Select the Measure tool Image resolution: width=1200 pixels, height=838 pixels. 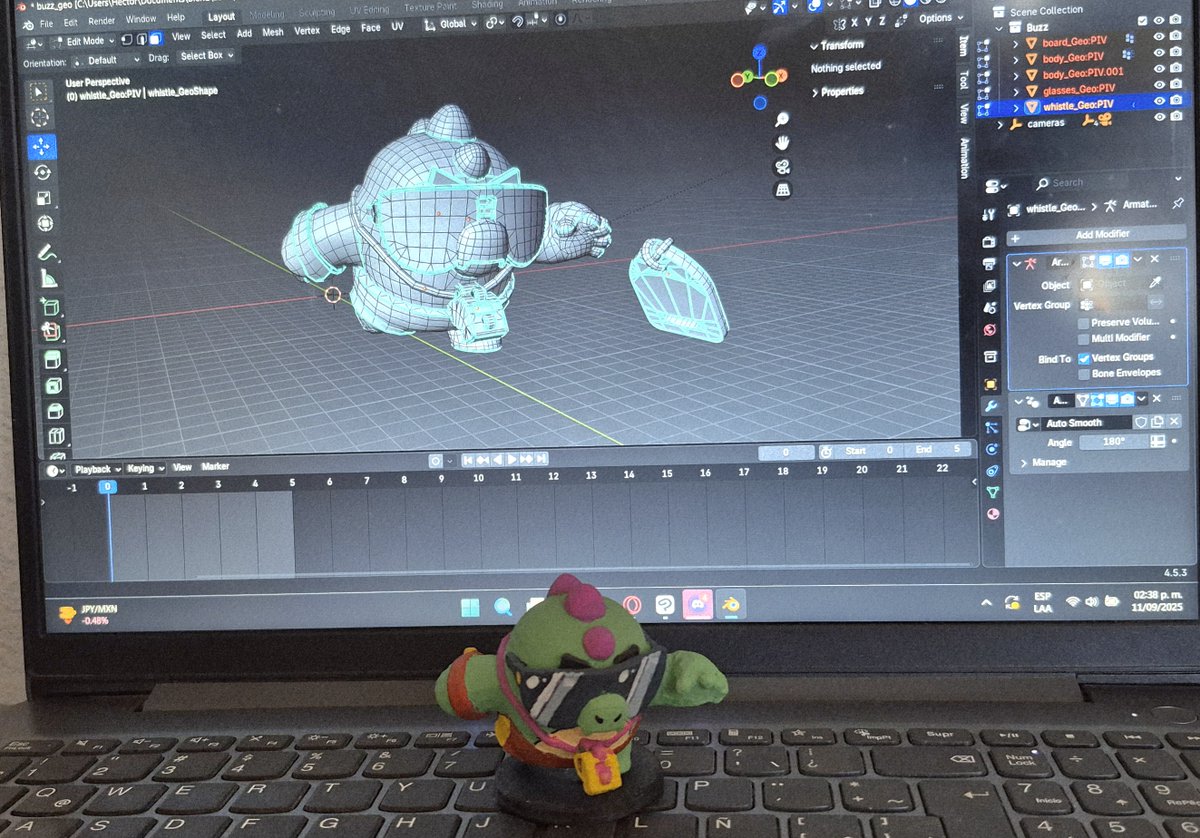48,280
